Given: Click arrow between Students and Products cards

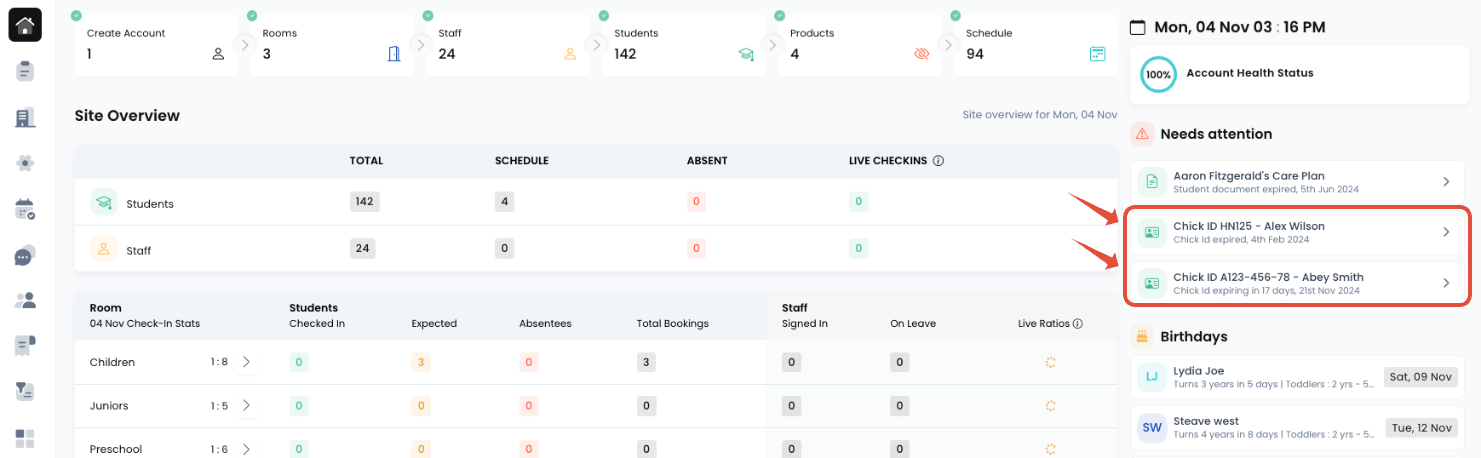Looking at the screenshot, I should point(772,44).
